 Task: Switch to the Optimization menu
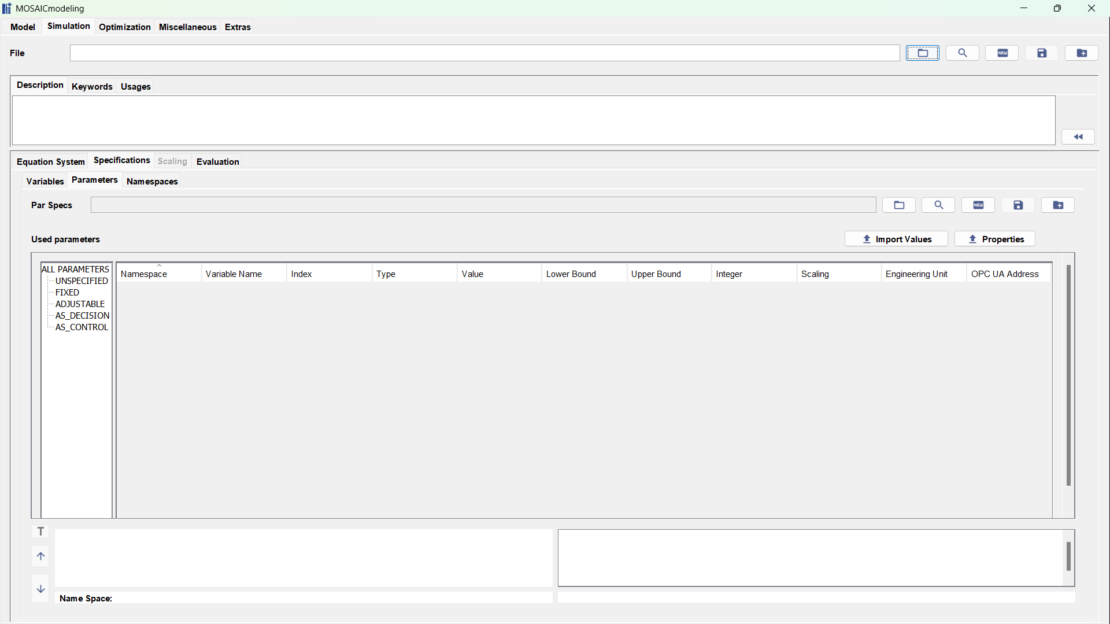124,27
